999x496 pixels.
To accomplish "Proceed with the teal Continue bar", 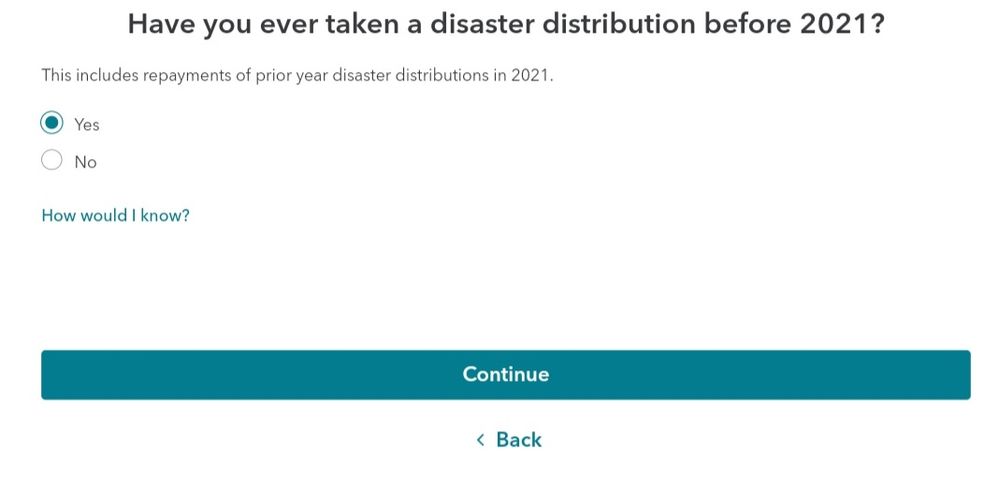I will 505,375.
